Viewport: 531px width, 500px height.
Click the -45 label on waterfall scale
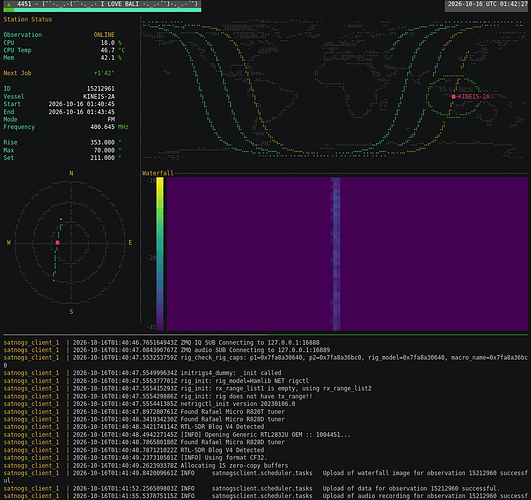(152, 327)
